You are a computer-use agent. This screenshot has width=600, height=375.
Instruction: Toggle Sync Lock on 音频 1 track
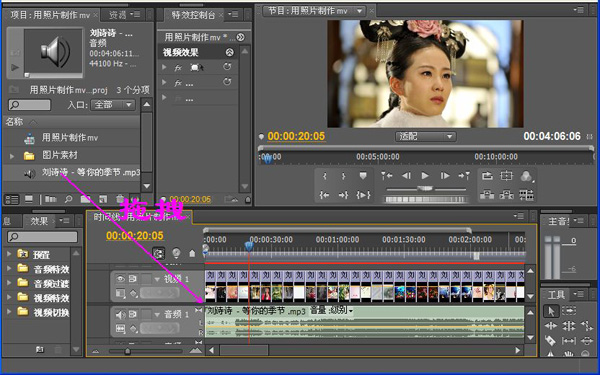click(133, 315)
